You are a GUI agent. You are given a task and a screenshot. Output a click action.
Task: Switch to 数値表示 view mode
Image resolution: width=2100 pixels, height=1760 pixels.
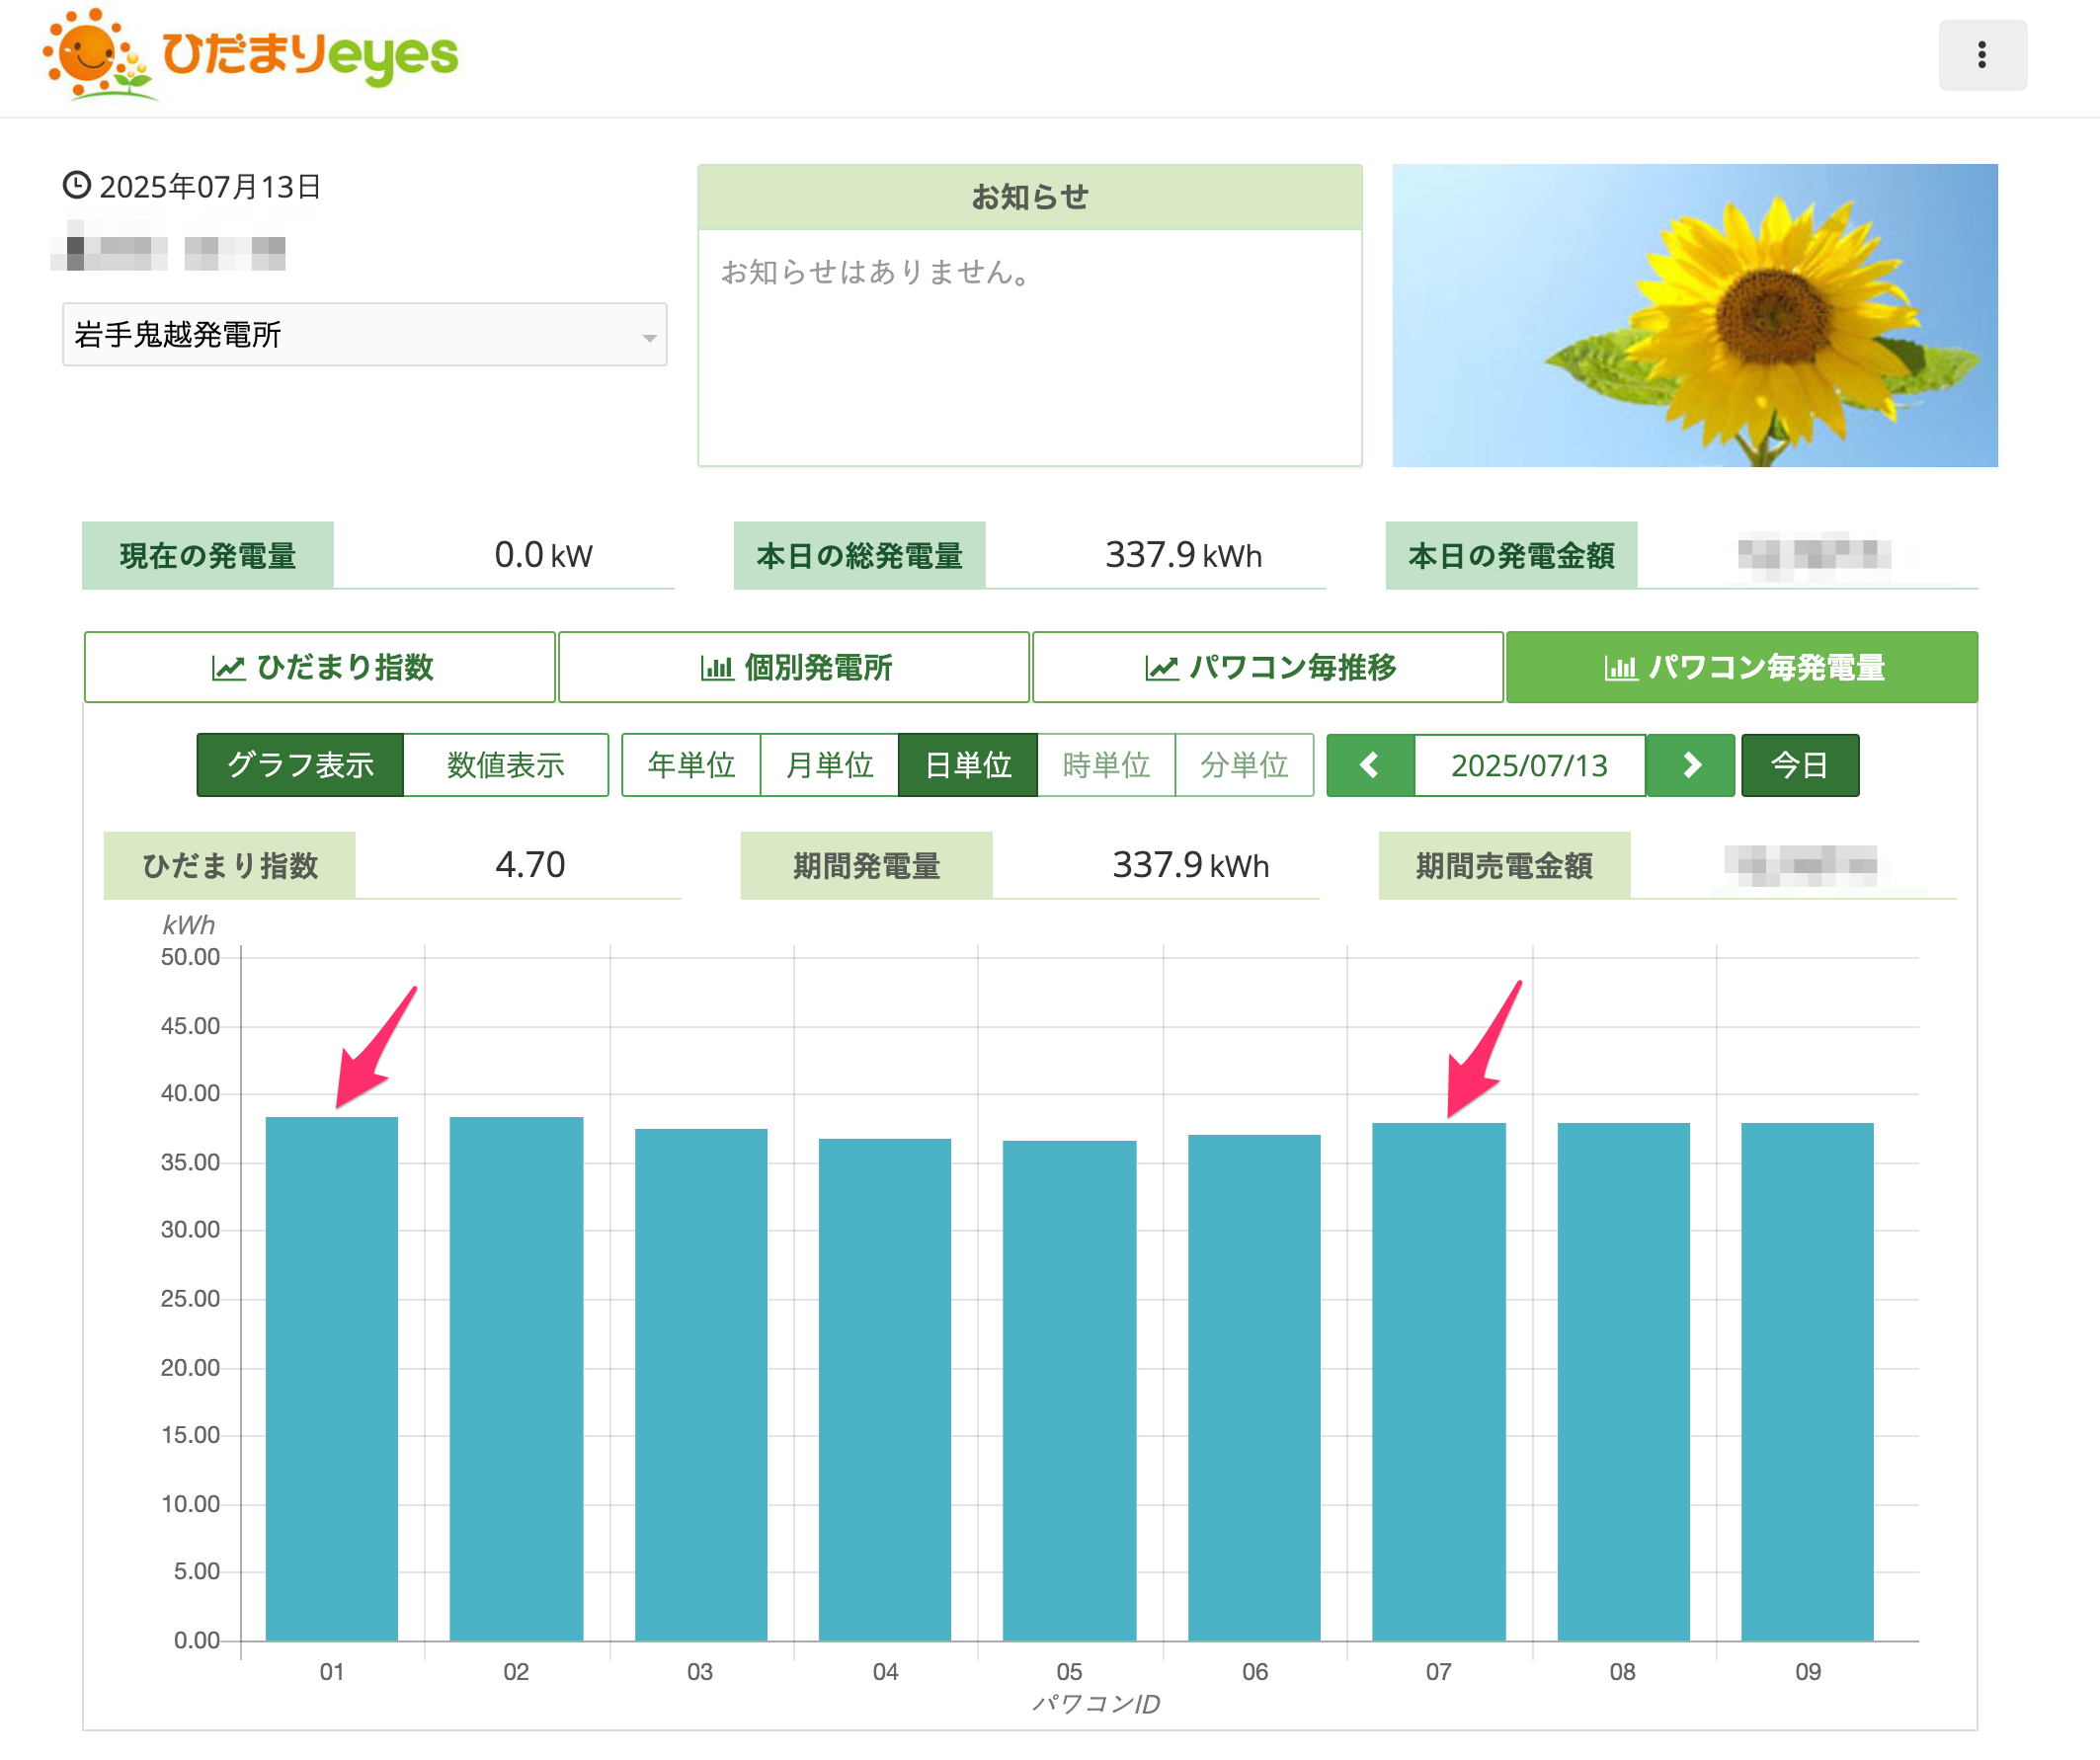click(506, 765)
